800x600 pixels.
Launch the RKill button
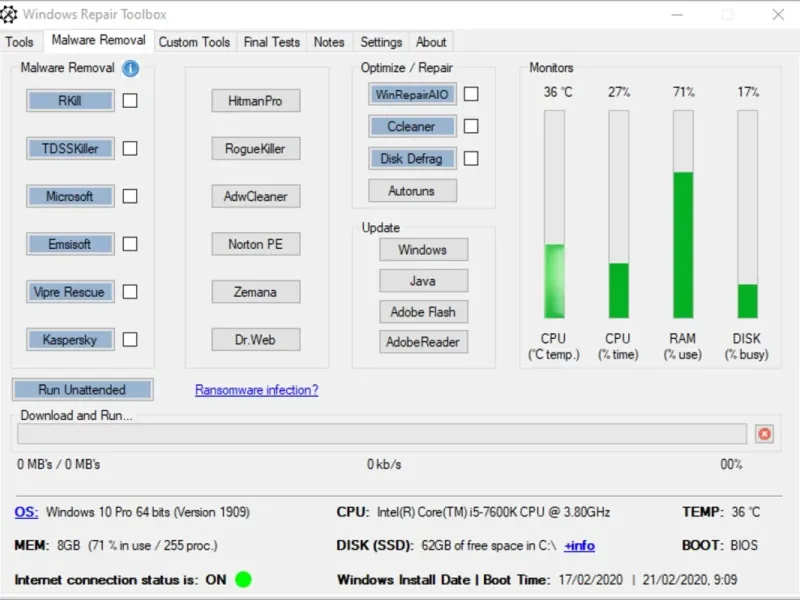coord(70,101)
